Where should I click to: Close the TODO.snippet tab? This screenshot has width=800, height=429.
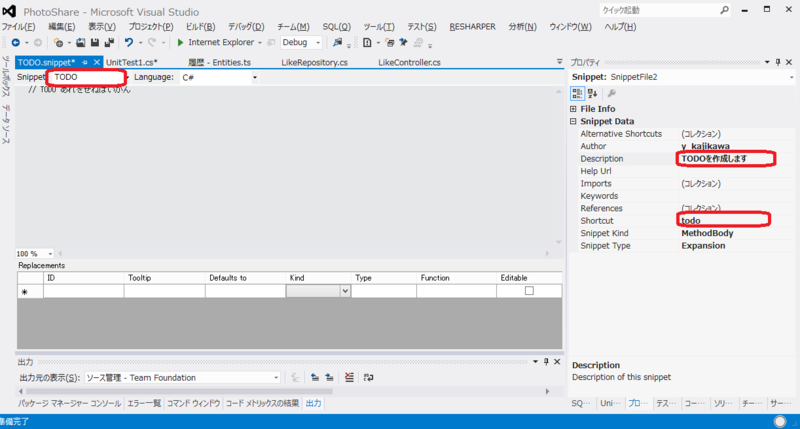[x=96, y=62]
